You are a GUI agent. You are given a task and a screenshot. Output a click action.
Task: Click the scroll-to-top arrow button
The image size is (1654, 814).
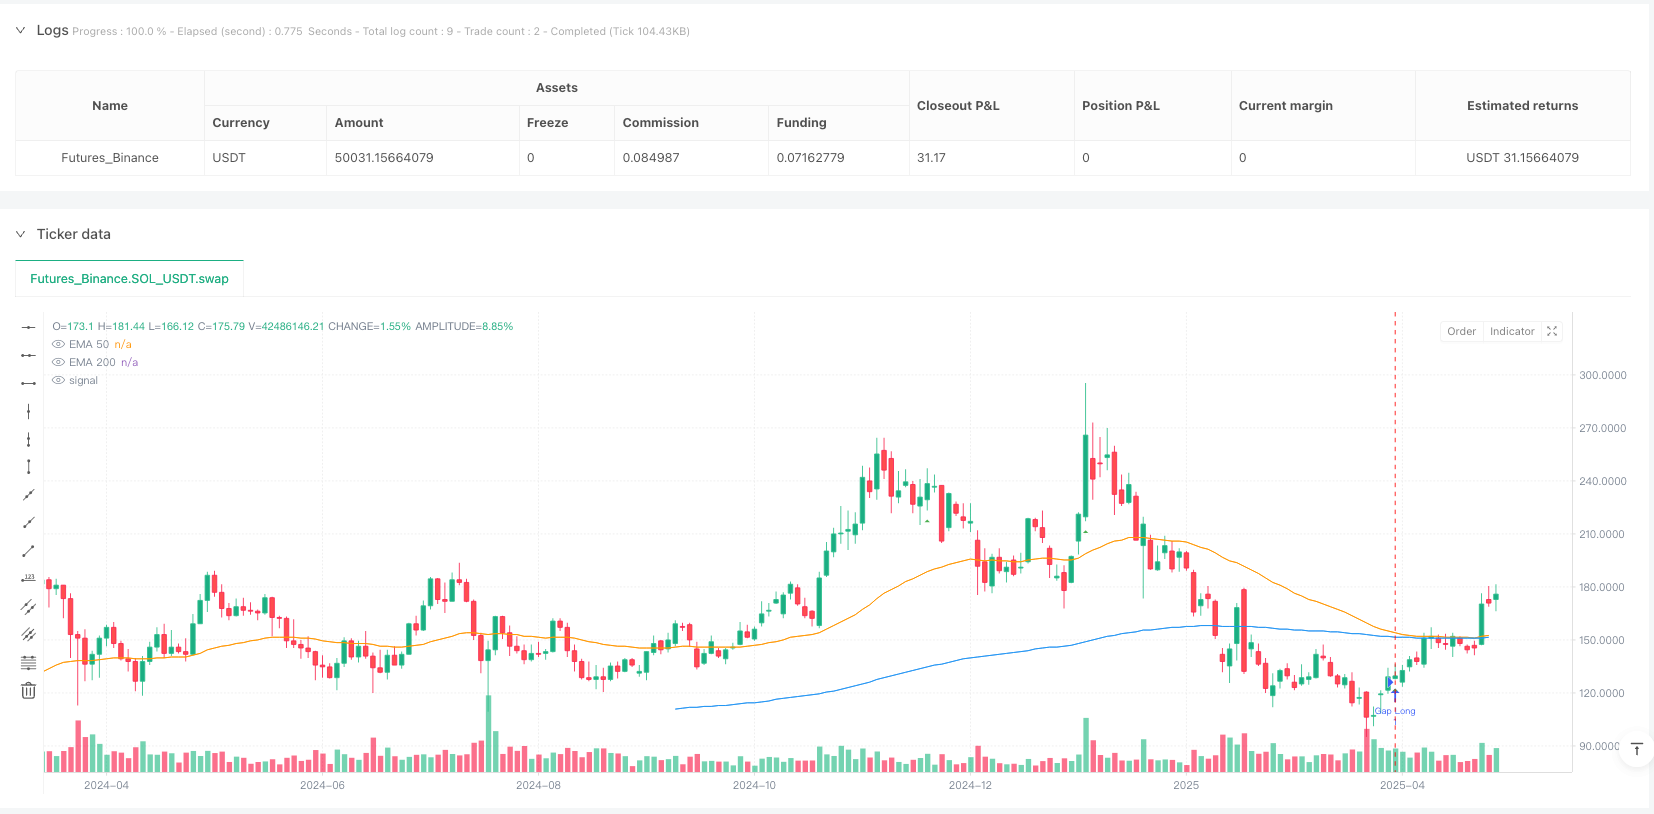click(1636, 749)
